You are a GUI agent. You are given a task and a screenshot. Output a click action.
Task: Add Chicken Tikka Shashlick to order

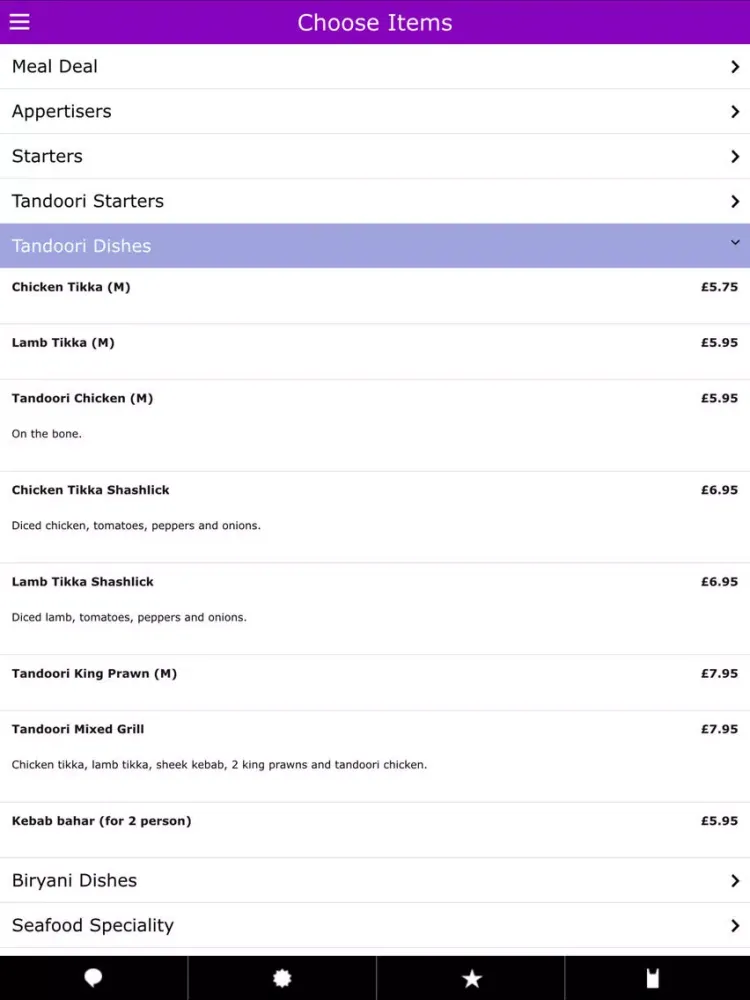(x=375, y=517)
